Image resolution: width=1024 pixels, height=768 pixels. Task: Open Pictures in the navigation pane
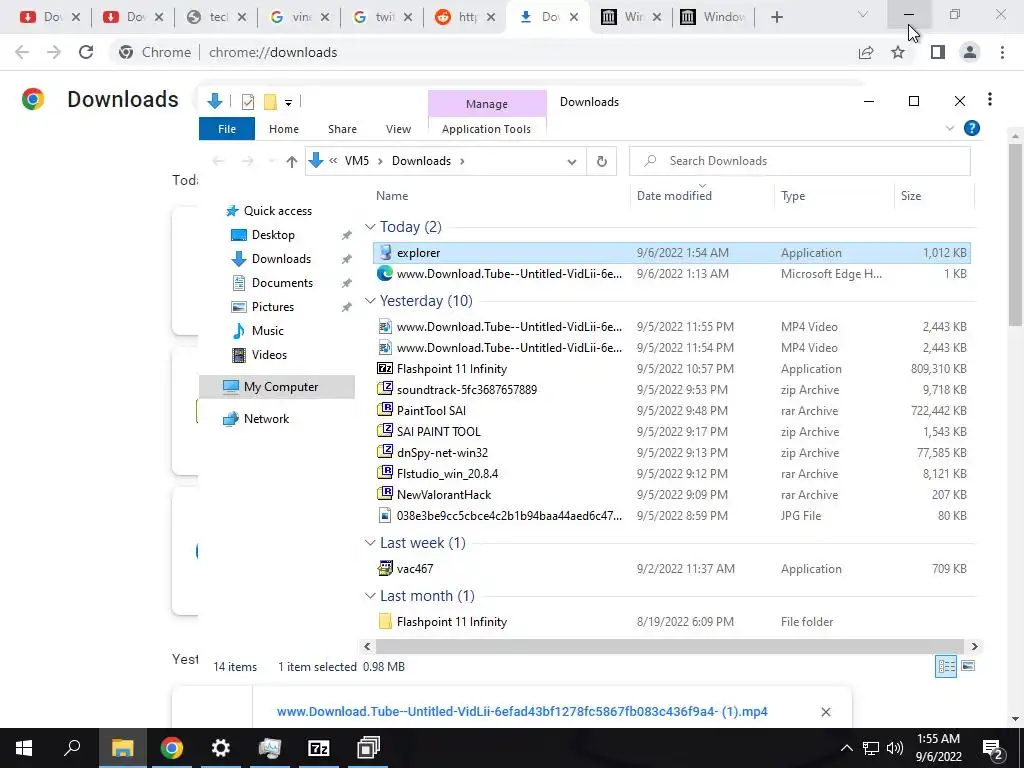[272, 307]
